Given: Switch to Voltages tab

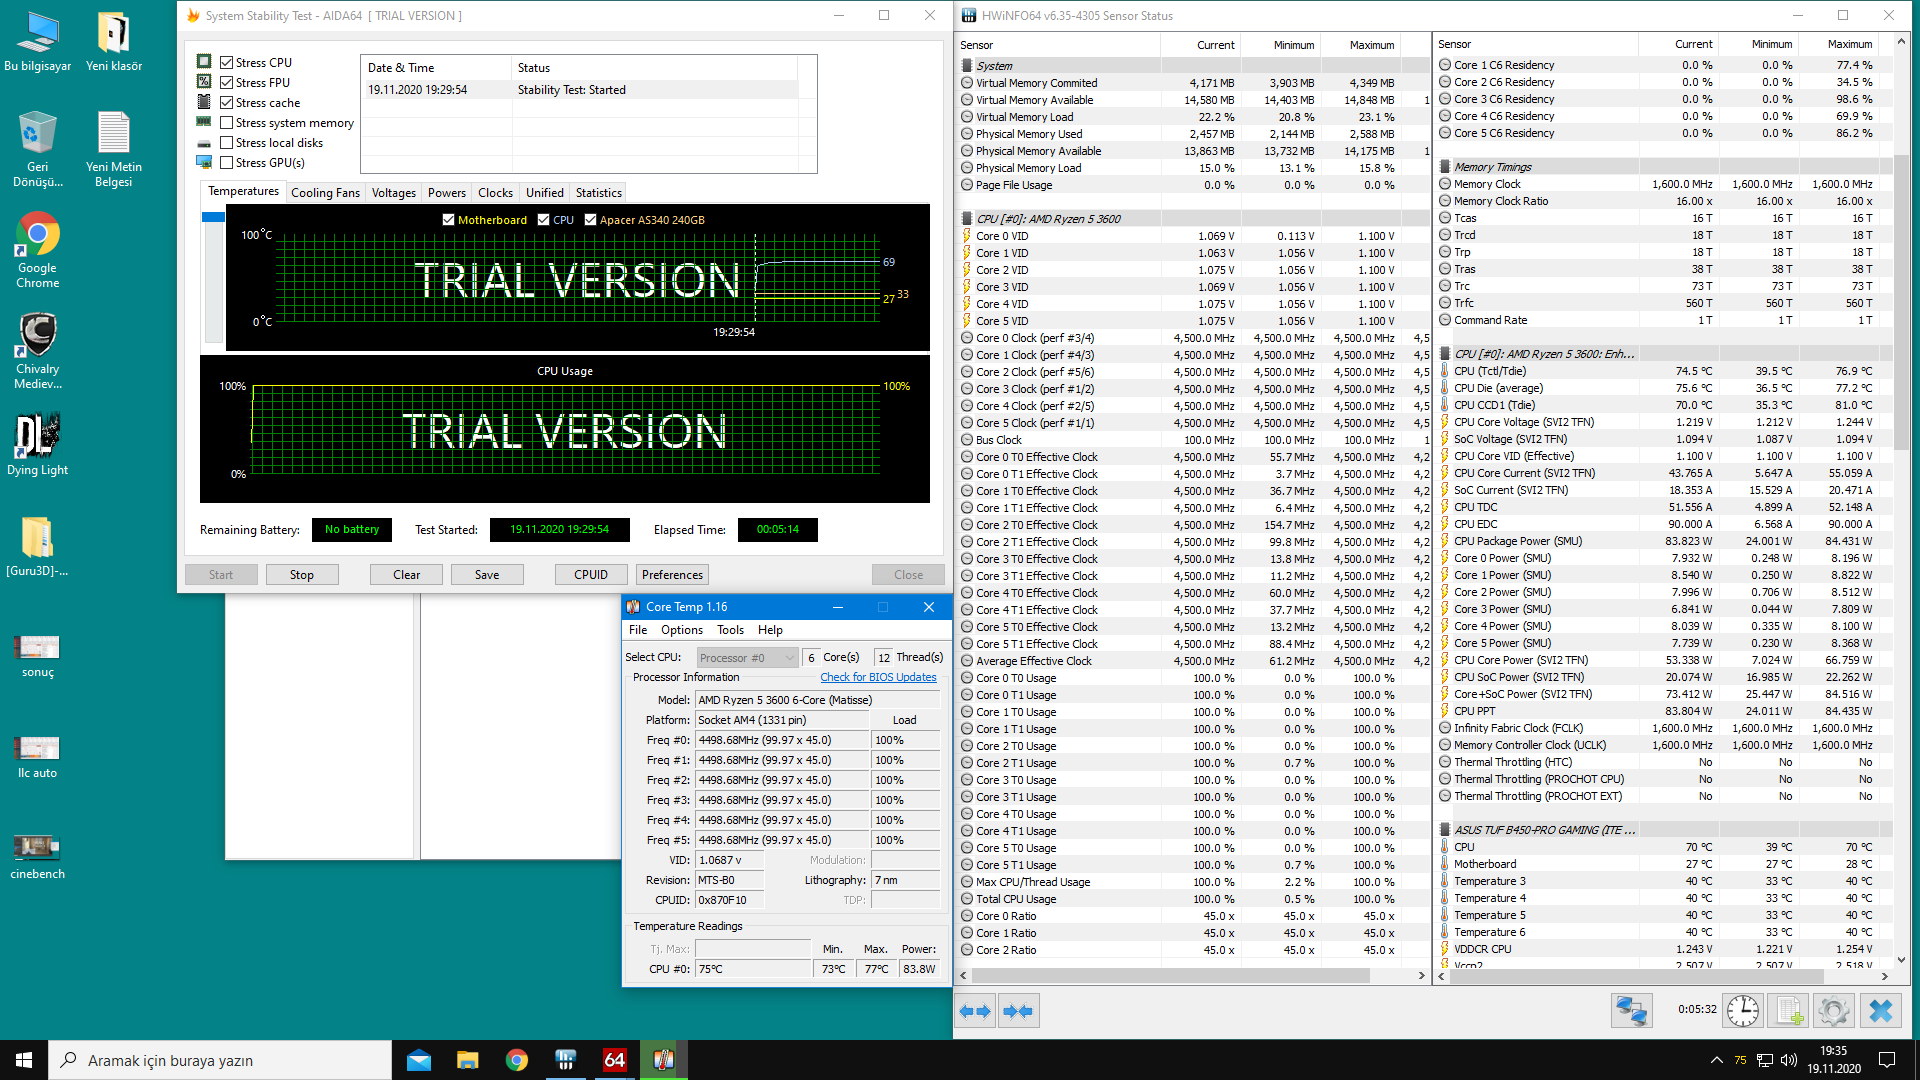Looking at the screenshot, I should point(393,193).
